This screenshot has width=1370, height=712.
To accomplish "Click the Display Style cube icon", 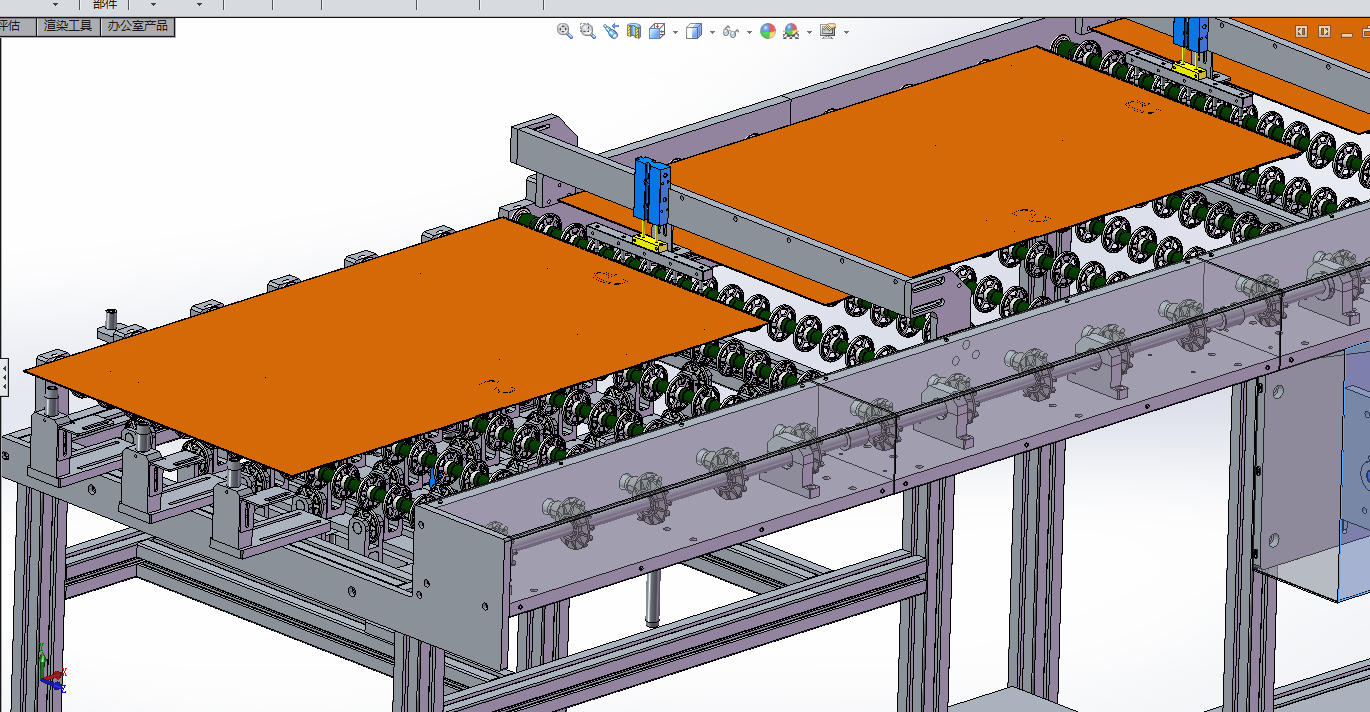I will pos(694,32).
